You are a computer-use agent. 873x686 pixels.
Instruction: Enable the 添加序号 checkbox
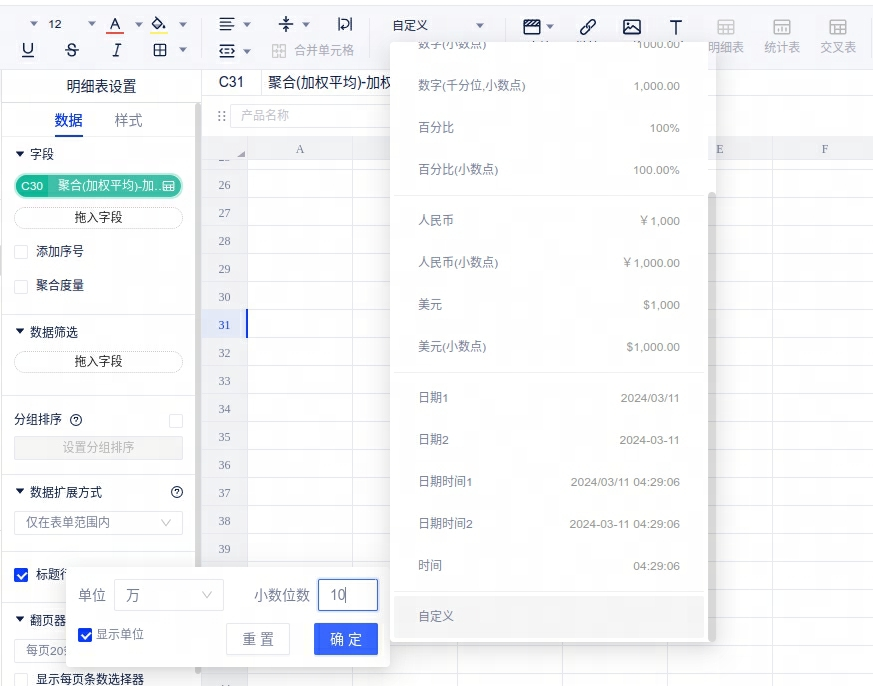pyautogui.click(x=21, y=252)
